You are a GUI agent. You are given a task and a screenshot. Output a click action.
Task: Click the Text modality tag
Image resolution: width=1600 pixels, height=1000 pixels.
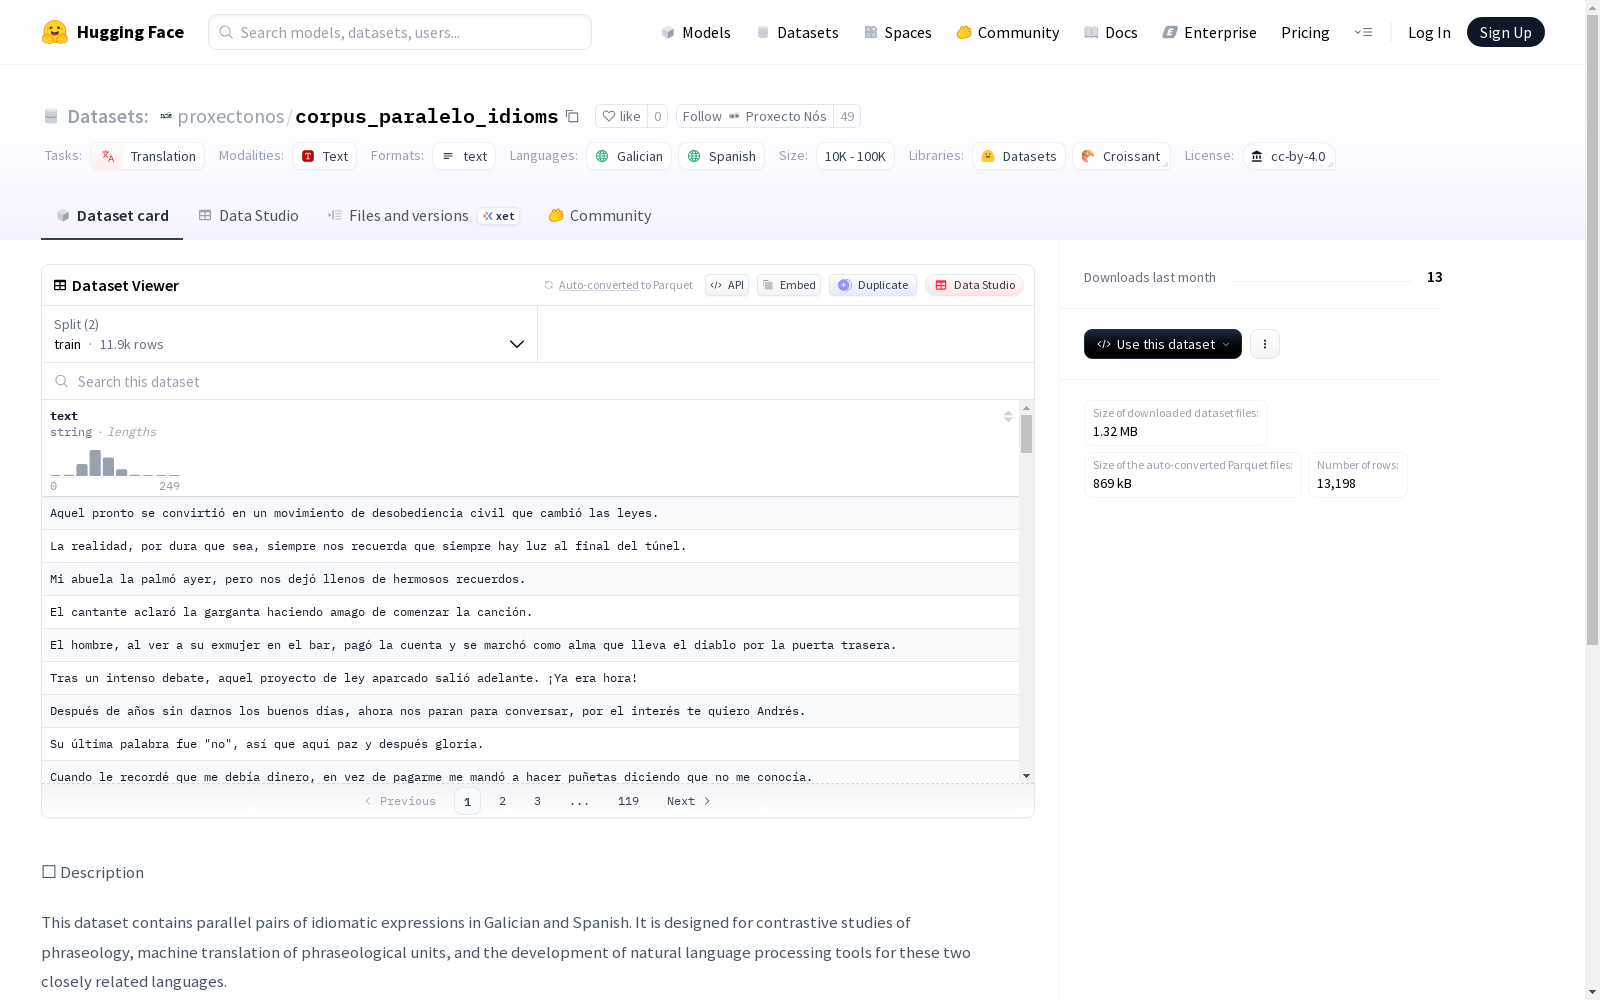point(325,156)
